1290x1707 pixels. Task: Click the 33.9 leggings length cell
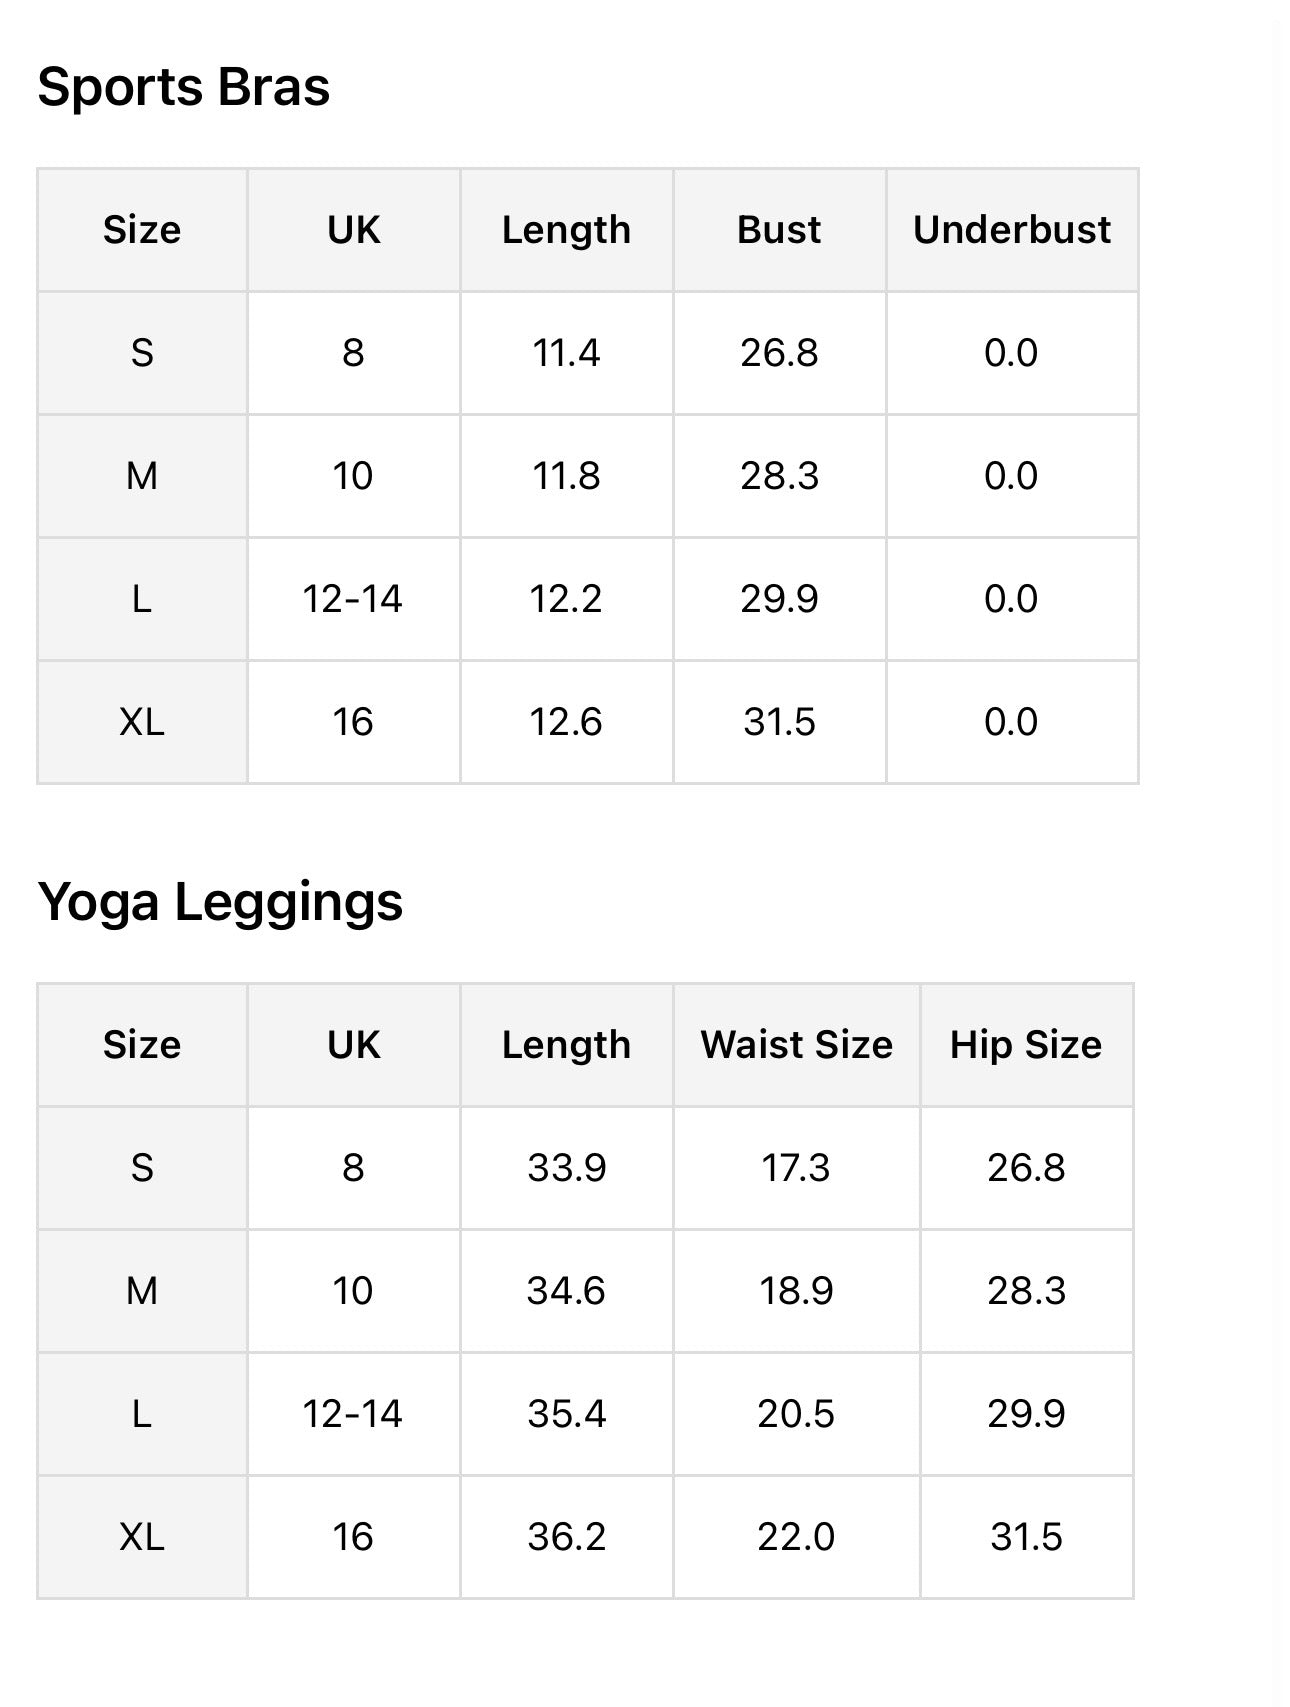point(566,1168)
